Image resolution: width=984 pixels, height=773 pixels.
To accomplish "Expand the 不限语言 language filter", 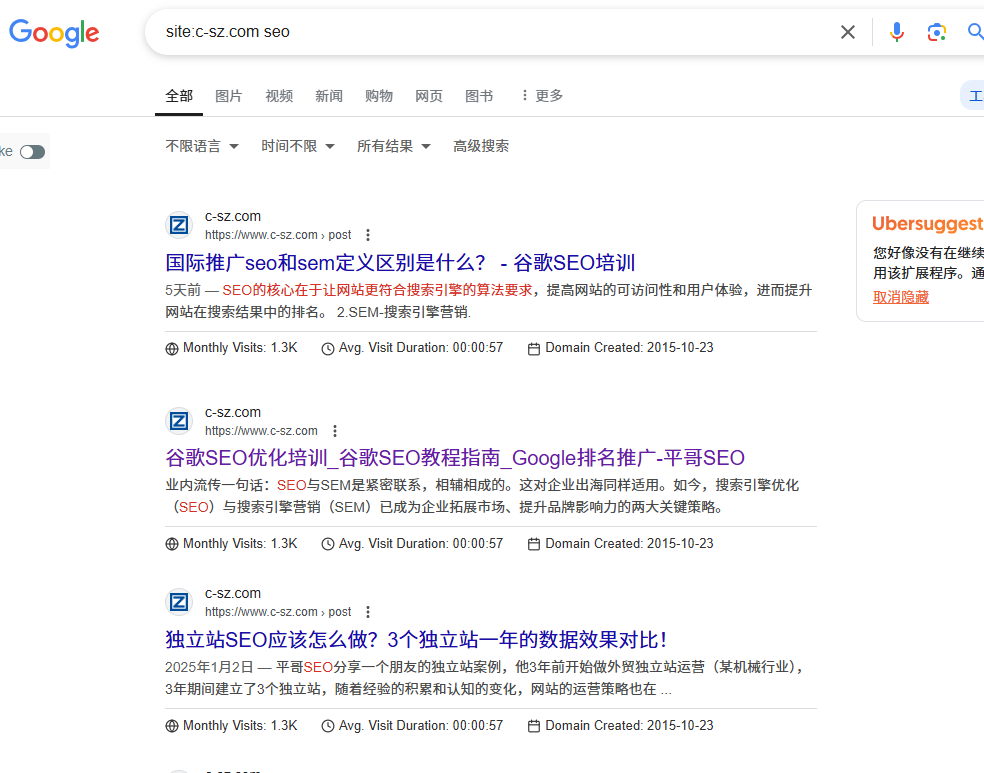I will (202, 146).
